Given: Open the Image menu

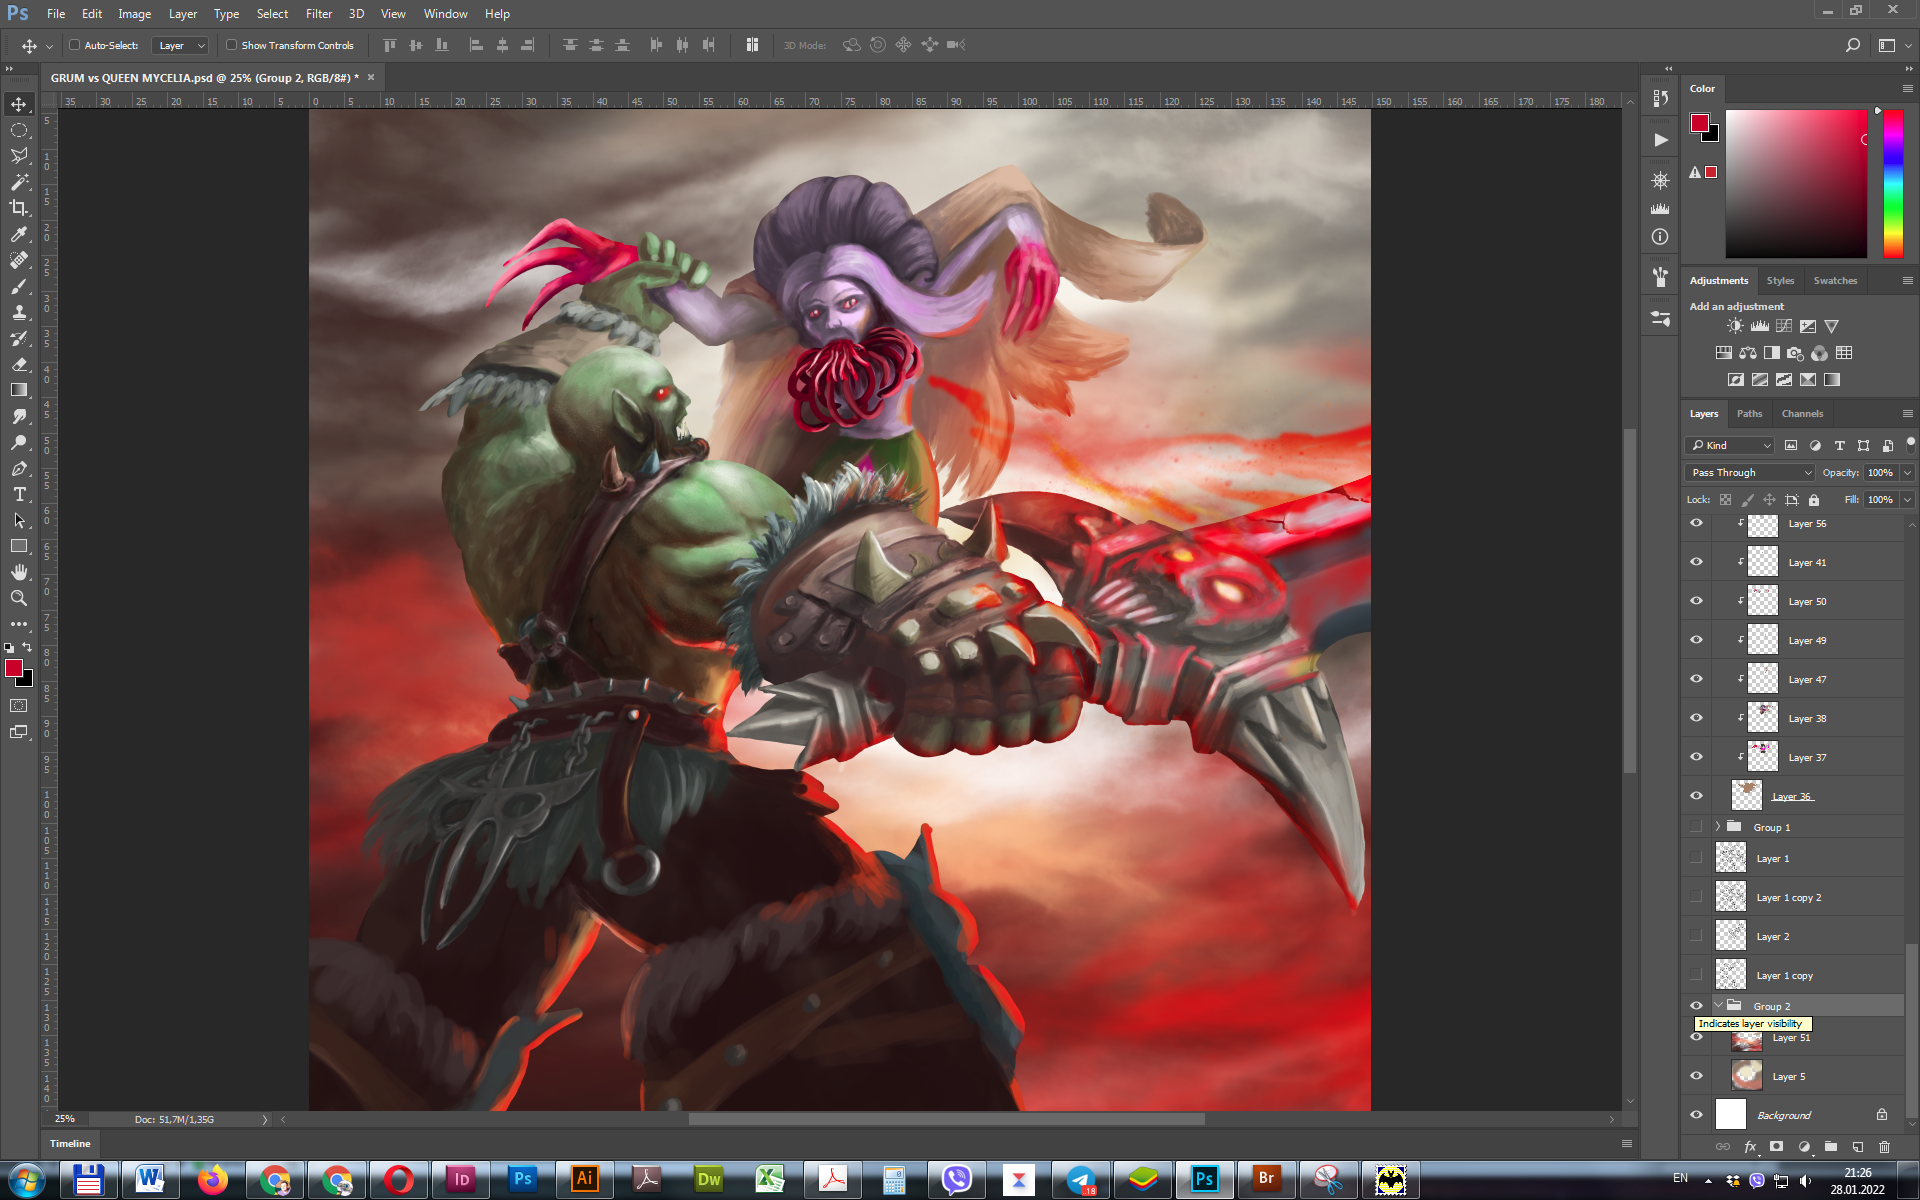Looking at the screenshot, I should (134, 14).
